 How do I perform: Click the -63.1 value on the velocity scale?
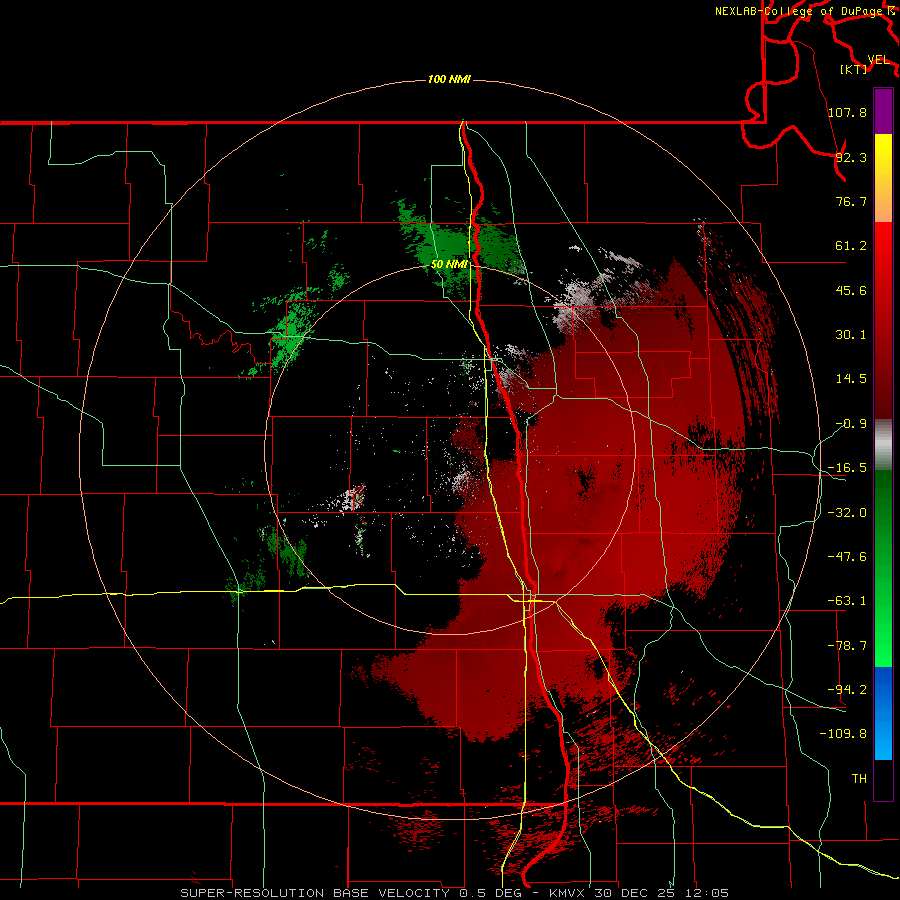pos(847,601)
